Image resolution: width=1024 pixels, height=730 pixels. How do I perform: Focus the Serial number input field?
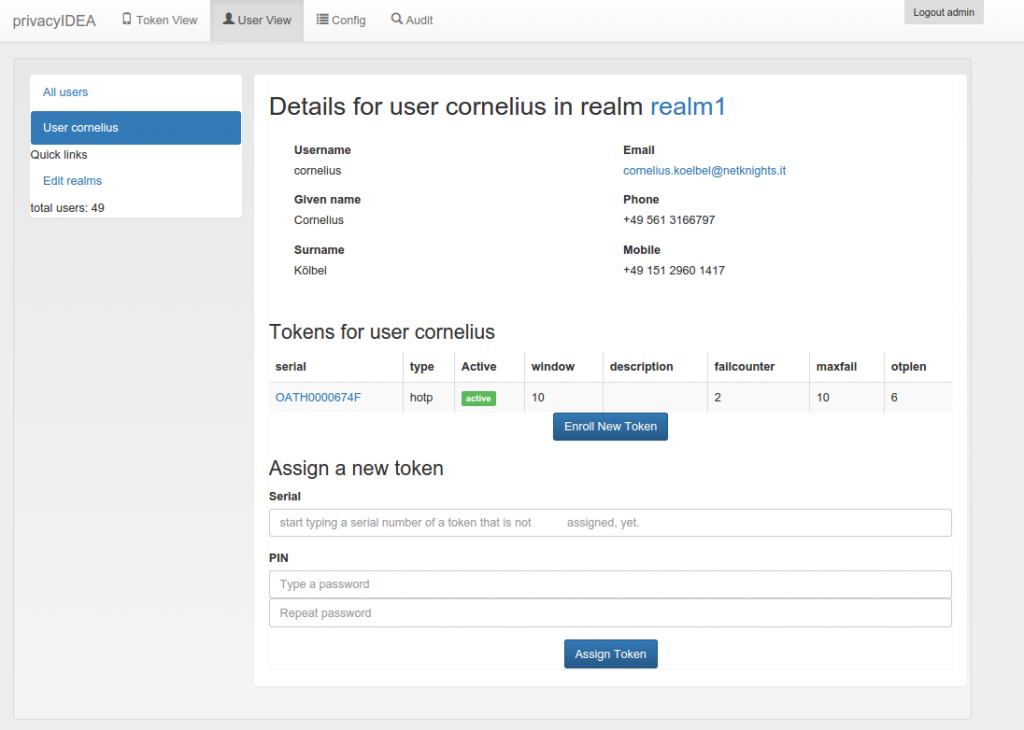[x=610, y=523]
